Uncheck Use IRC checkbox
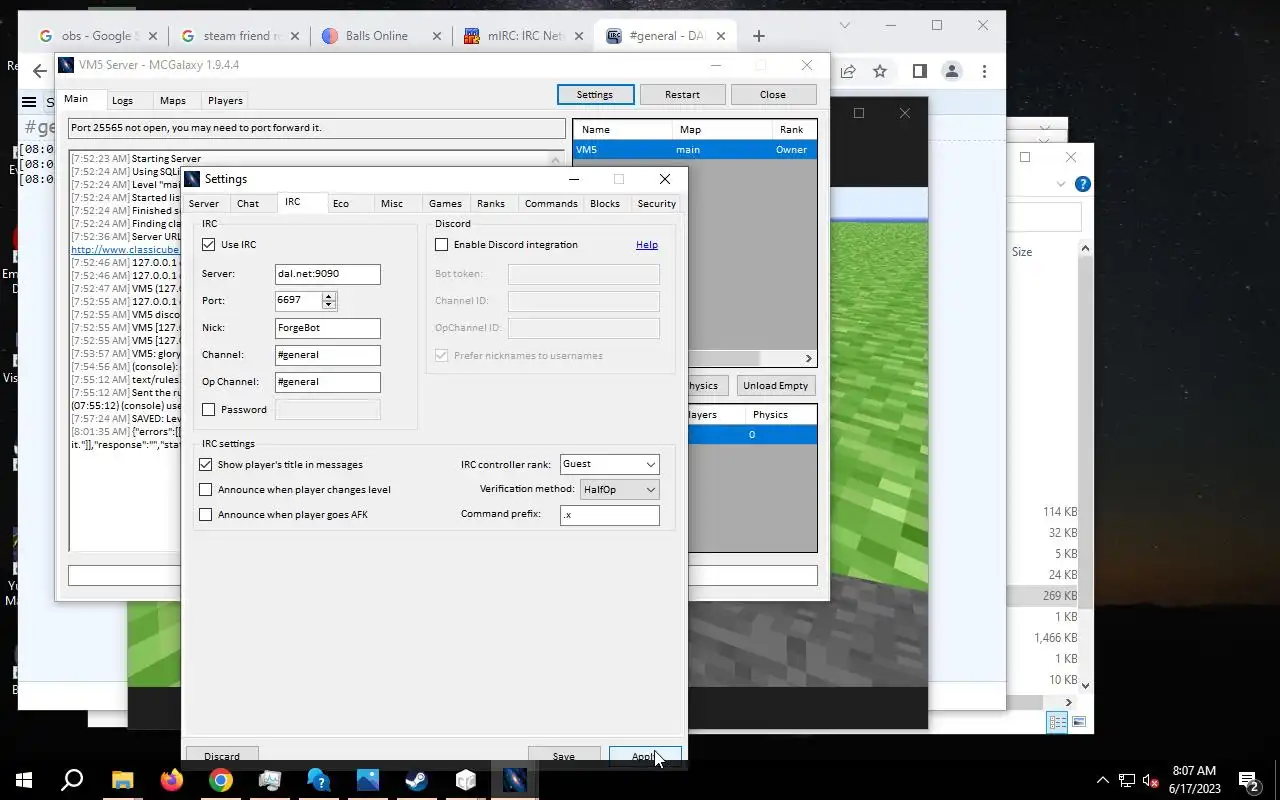Viewport: 1280px width, 800px height. [208, 244]
